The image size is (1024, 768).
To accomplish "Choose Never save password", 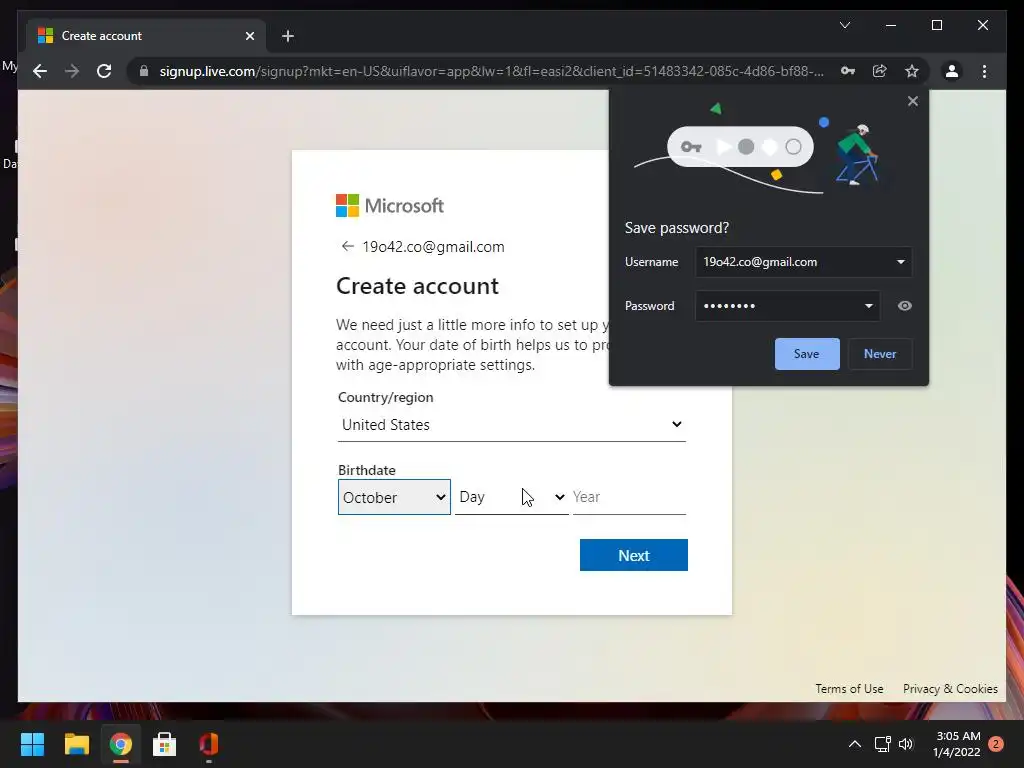I will click(880, 354).
